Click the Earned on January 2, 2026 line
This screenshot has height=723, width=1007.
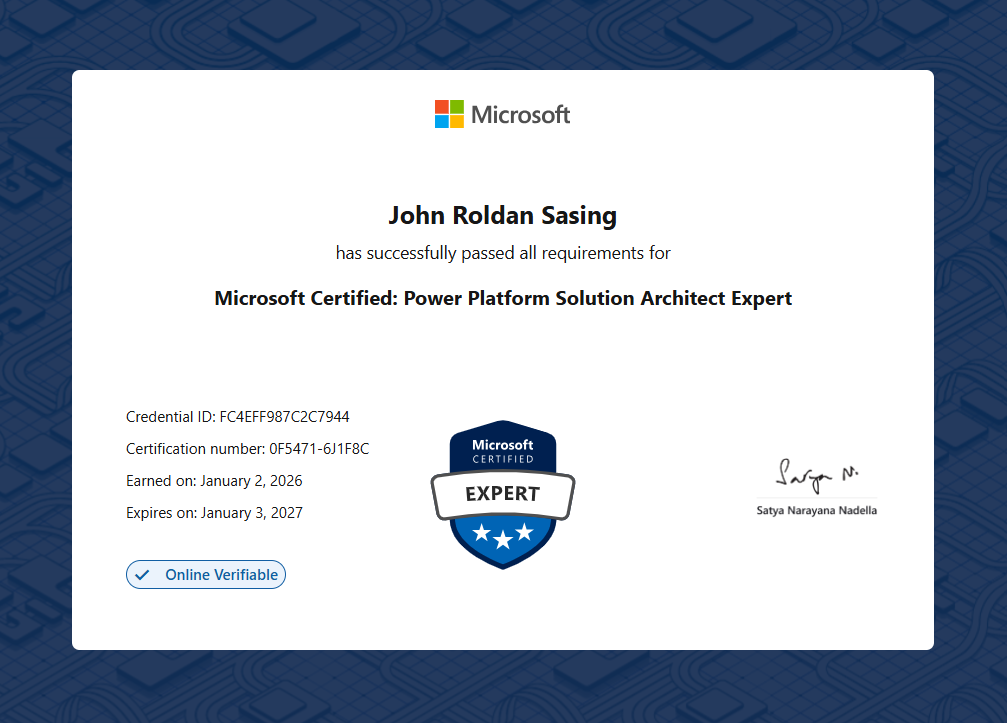coord(214,481)
